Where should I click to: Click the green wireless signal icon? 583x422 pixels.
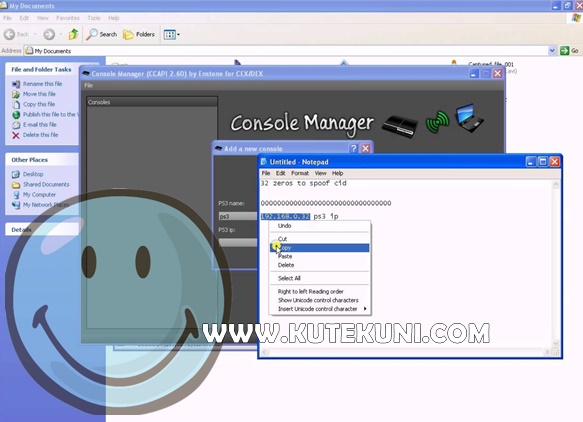(x=437, y=122)
